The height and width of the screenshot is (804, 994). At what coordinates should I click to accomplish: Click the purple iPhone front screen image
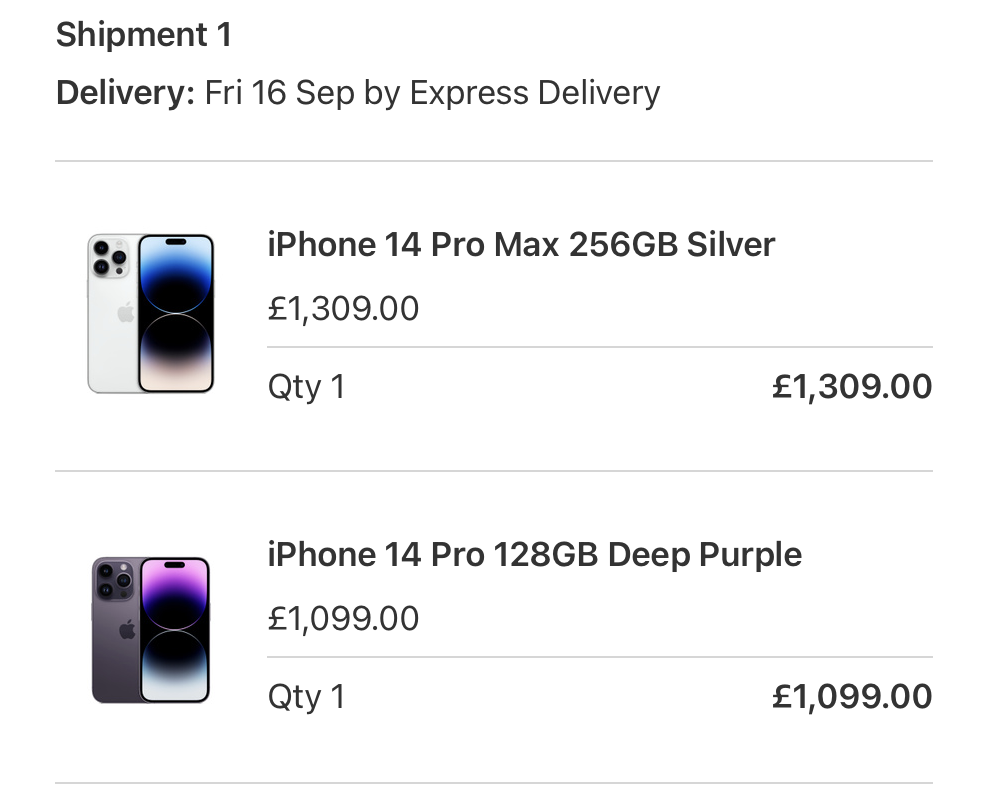click(174, 630)
